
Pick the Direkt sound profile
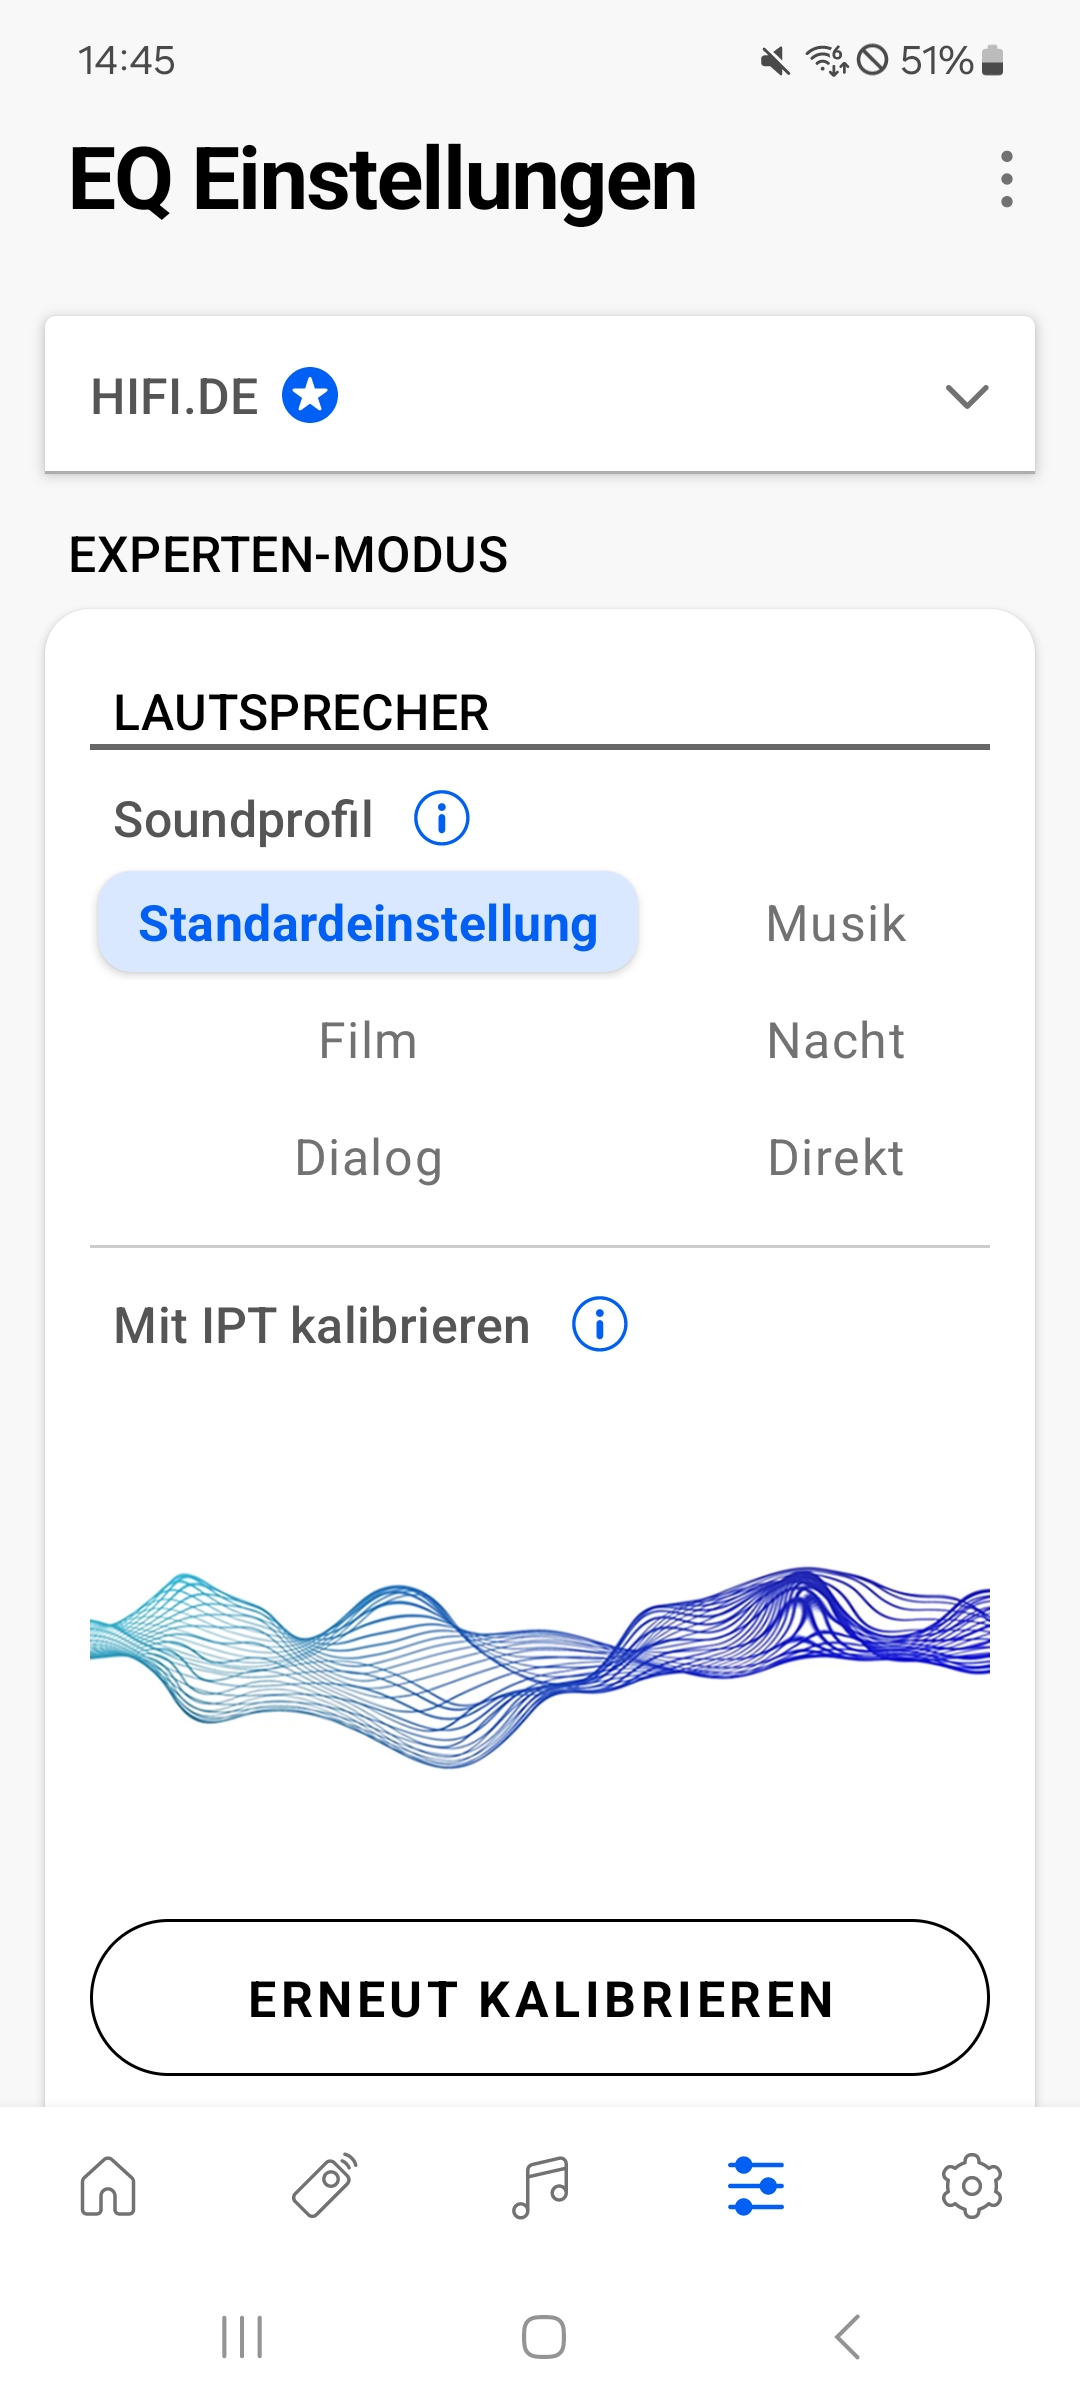point(835,1157)
